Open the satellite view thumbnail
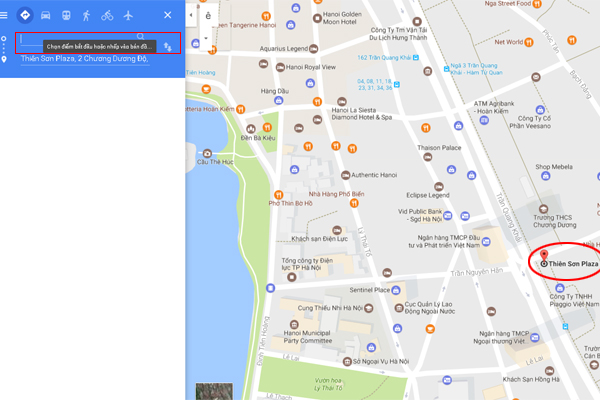This screenshot has height=400, width=600. click(x=214, y=391)
